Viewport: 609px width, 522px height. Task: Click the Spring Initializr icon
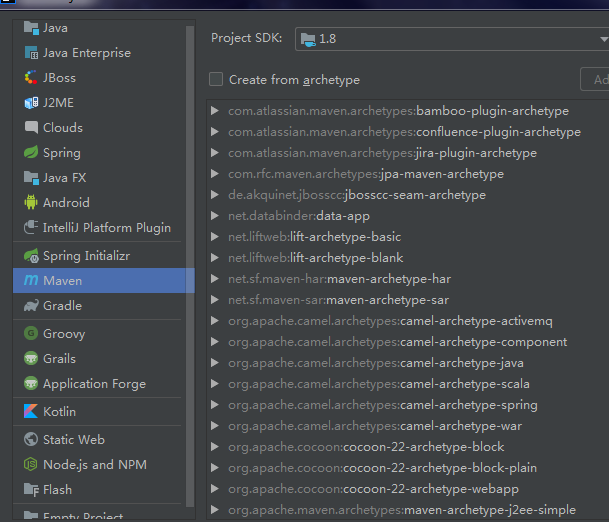[31, 256]
